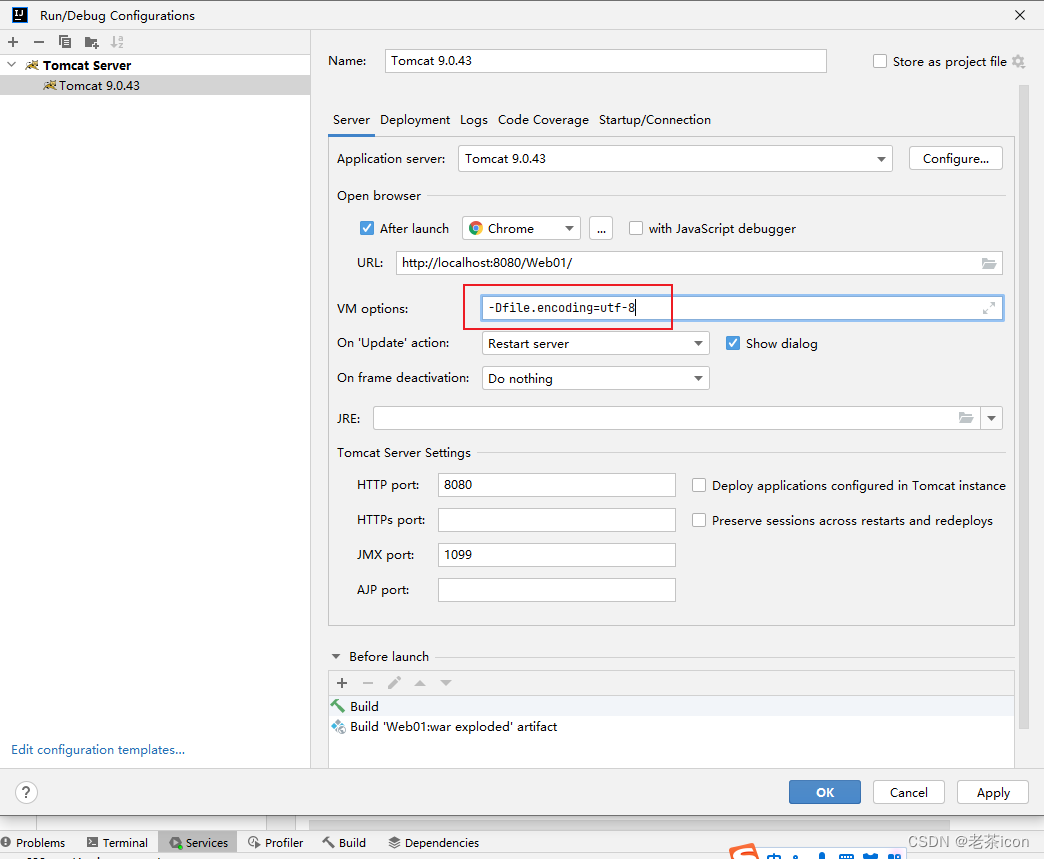
Task: Click the Cancel button
Action: tap(908, 792)
